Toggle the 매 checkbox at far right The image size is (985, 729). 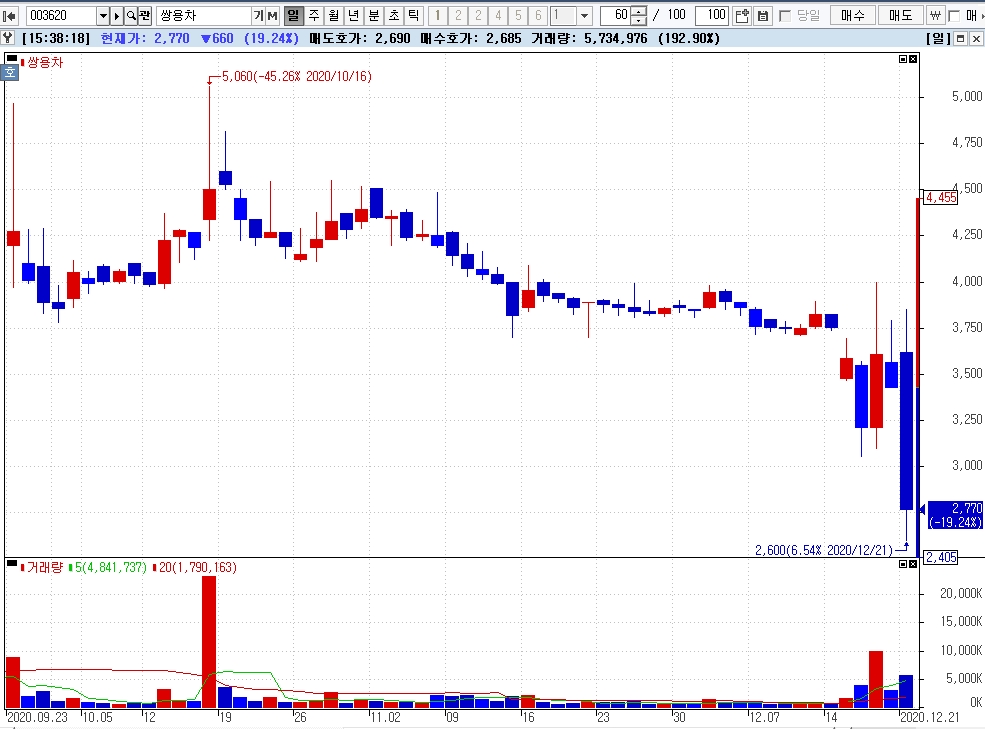[x=954, y=16]
